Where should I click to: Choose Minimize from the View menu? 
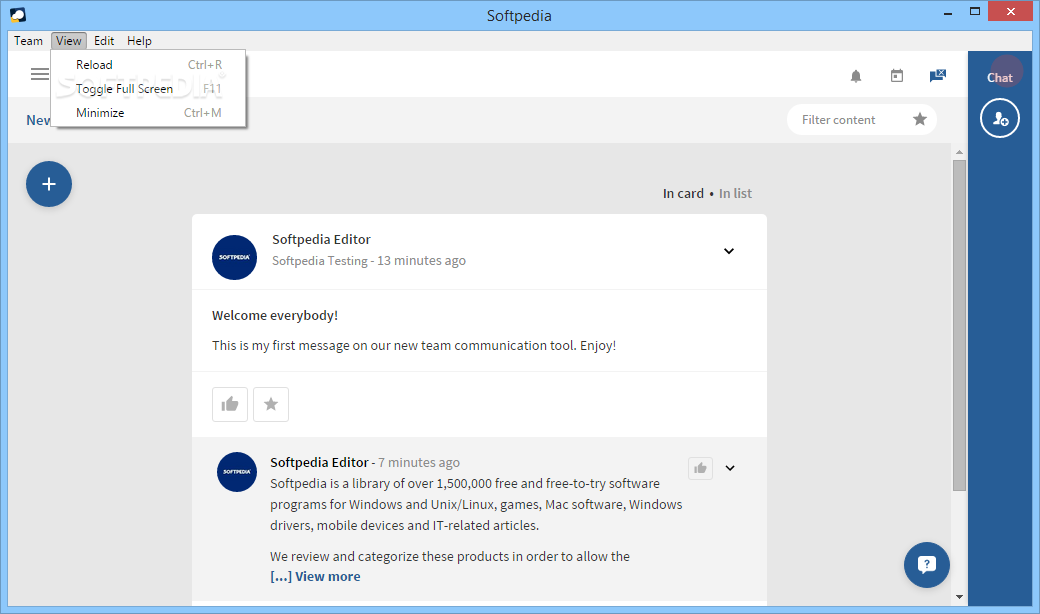click(149, 113)
